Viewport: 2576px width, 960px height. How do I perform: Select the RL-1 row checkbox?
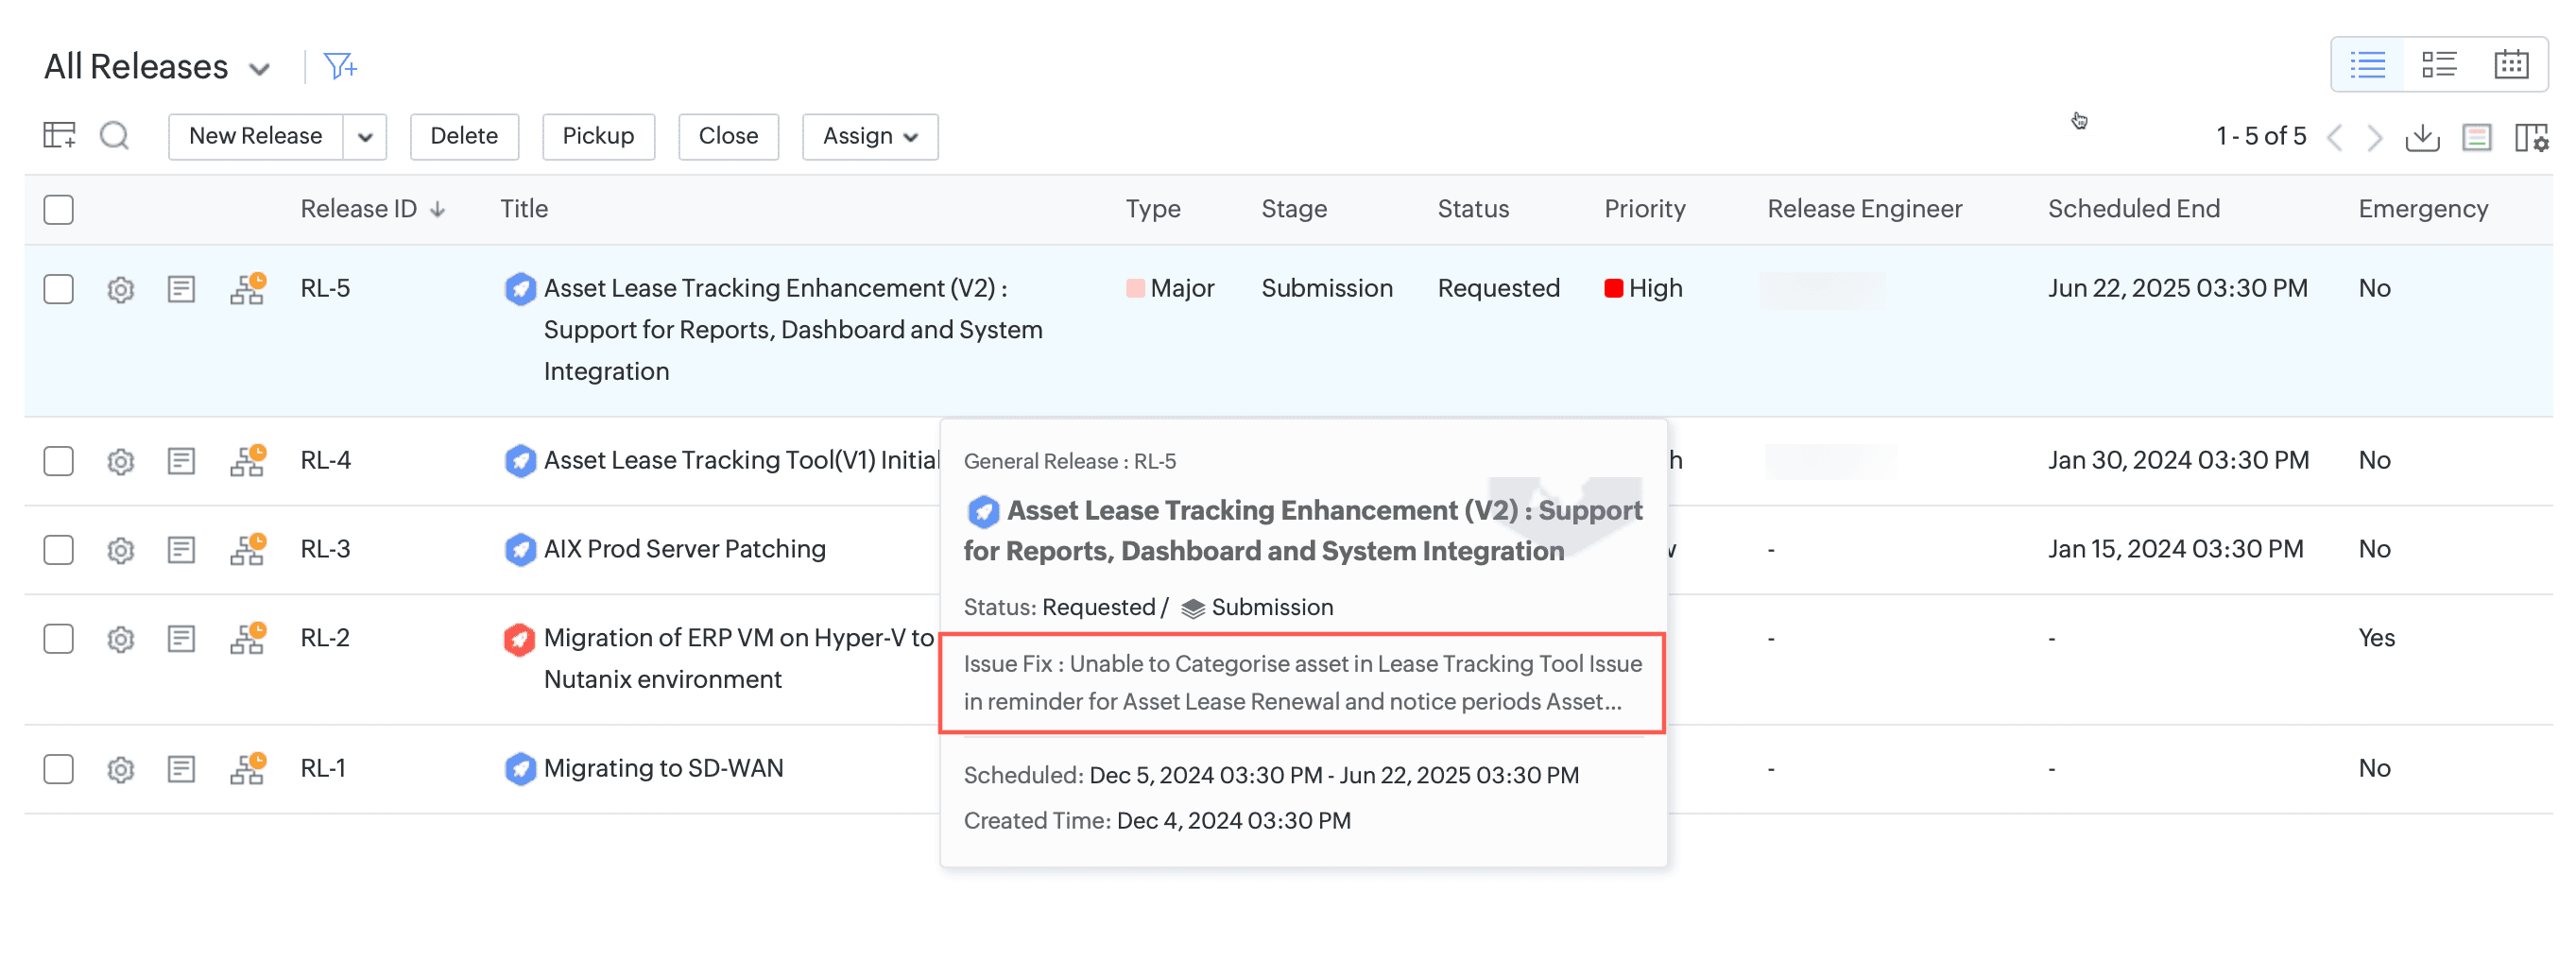[59, 769]
